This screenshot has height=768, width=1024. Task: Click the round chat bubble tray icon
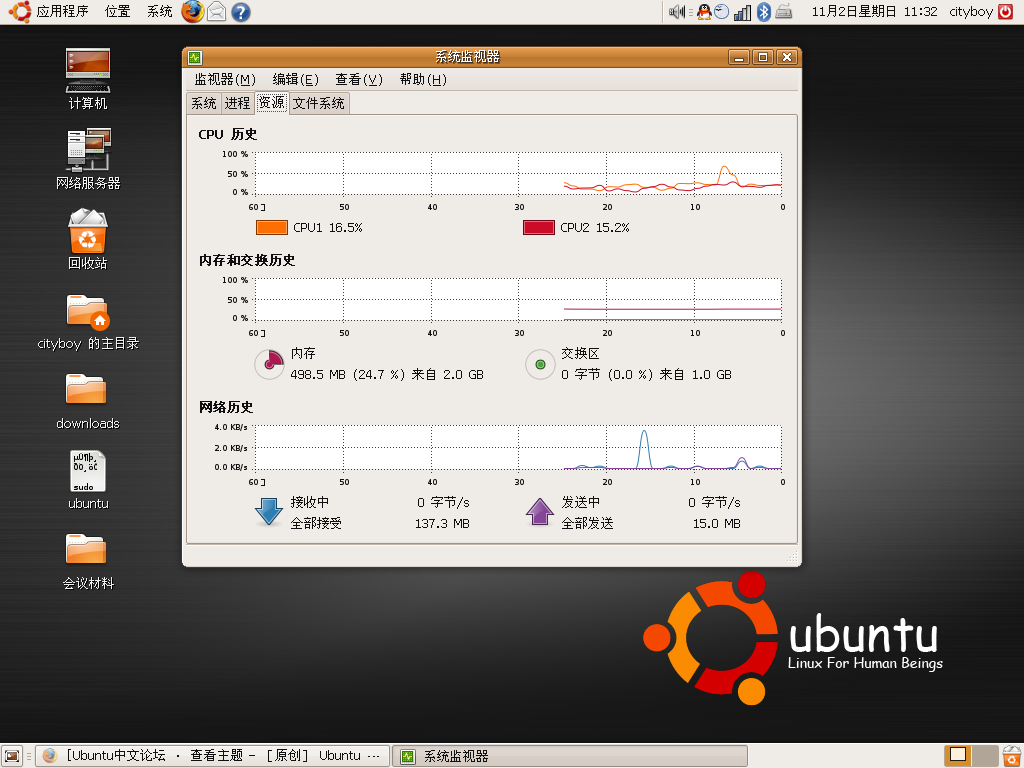[722, 12]
